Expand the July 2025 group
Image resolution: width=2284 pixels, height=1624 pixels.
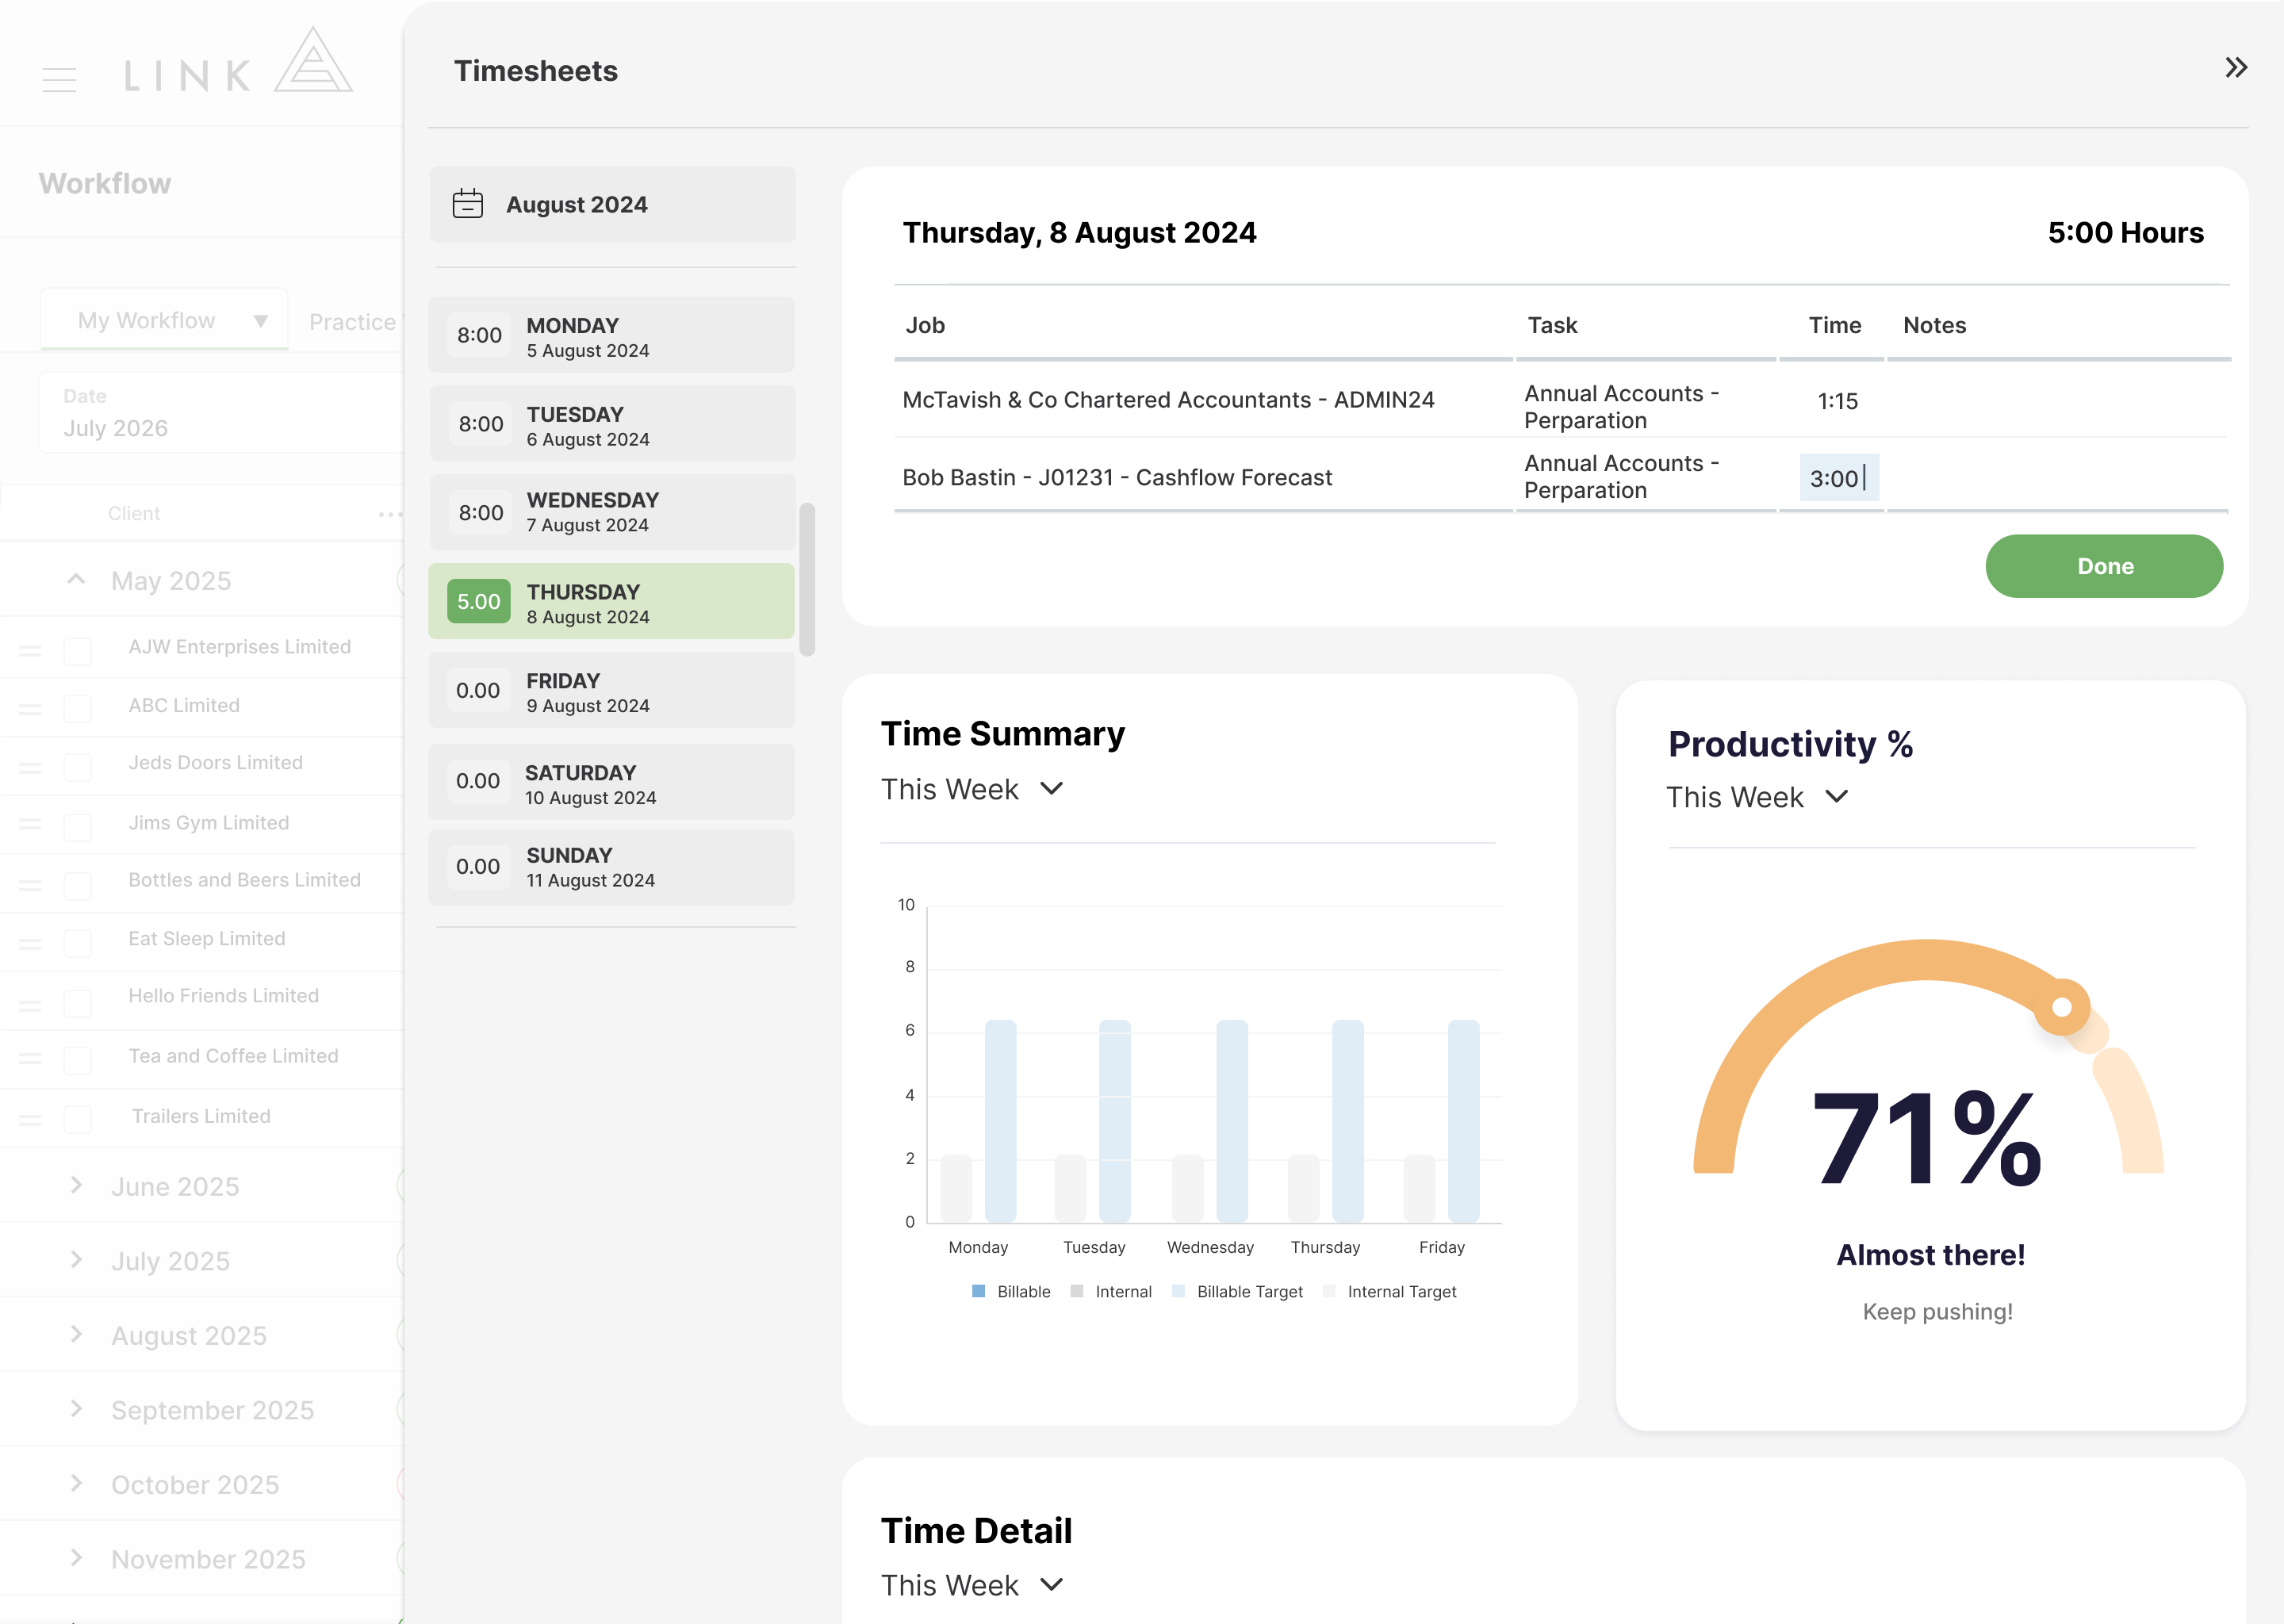coord(76,1259)
